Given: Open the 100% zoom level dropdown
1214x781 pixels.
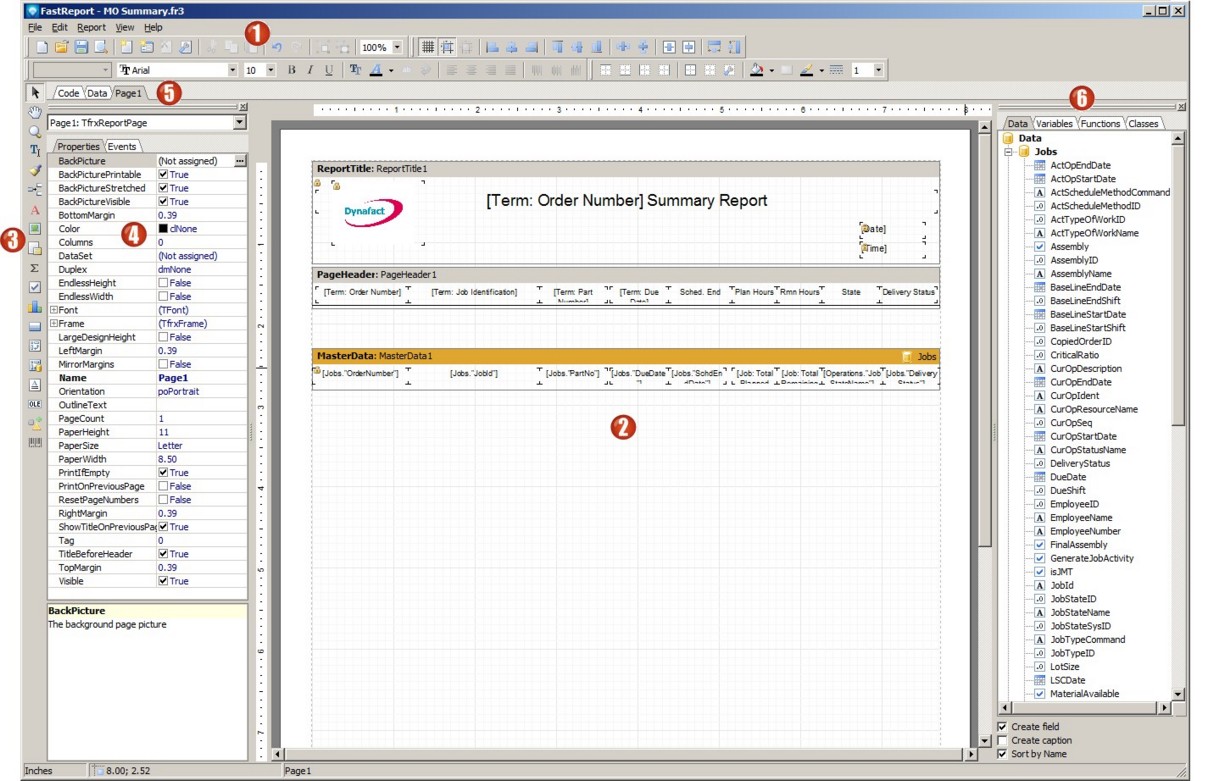Looking at the screenshot, I should (398, 47).
